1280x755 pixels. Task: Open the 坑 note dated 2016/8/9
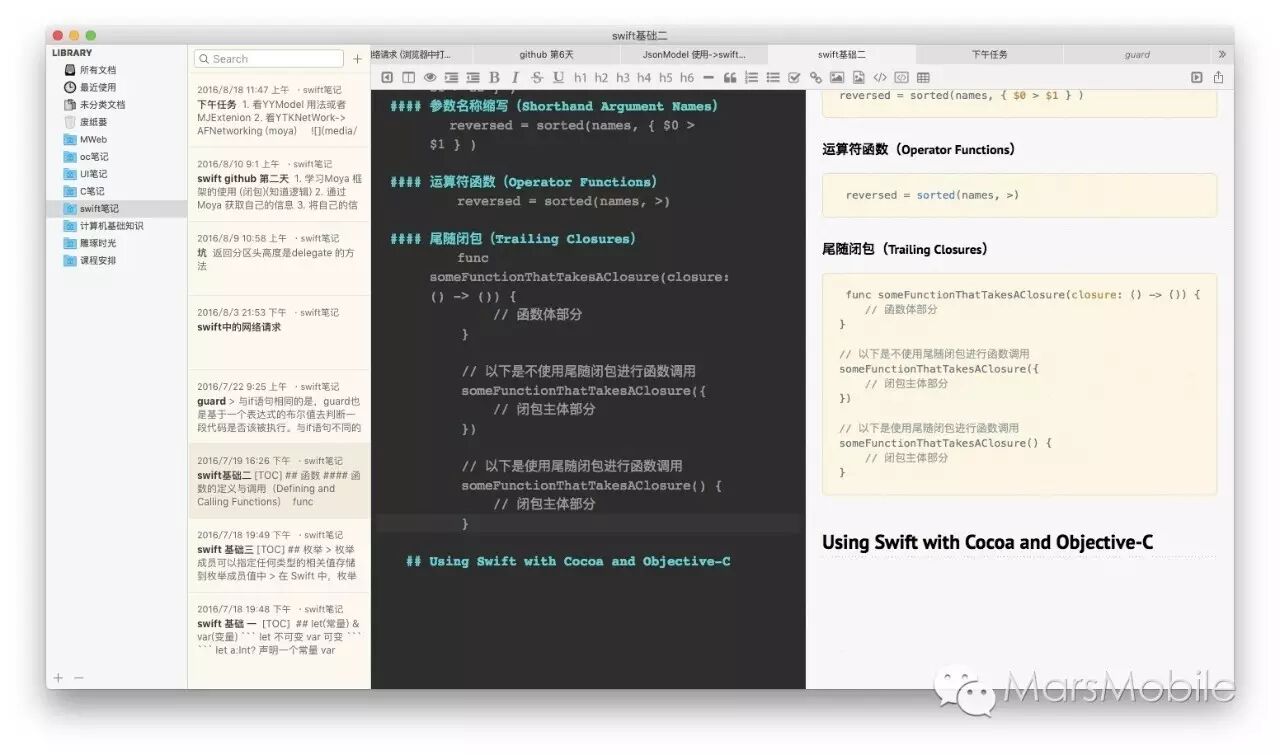[x=279, y=258]
